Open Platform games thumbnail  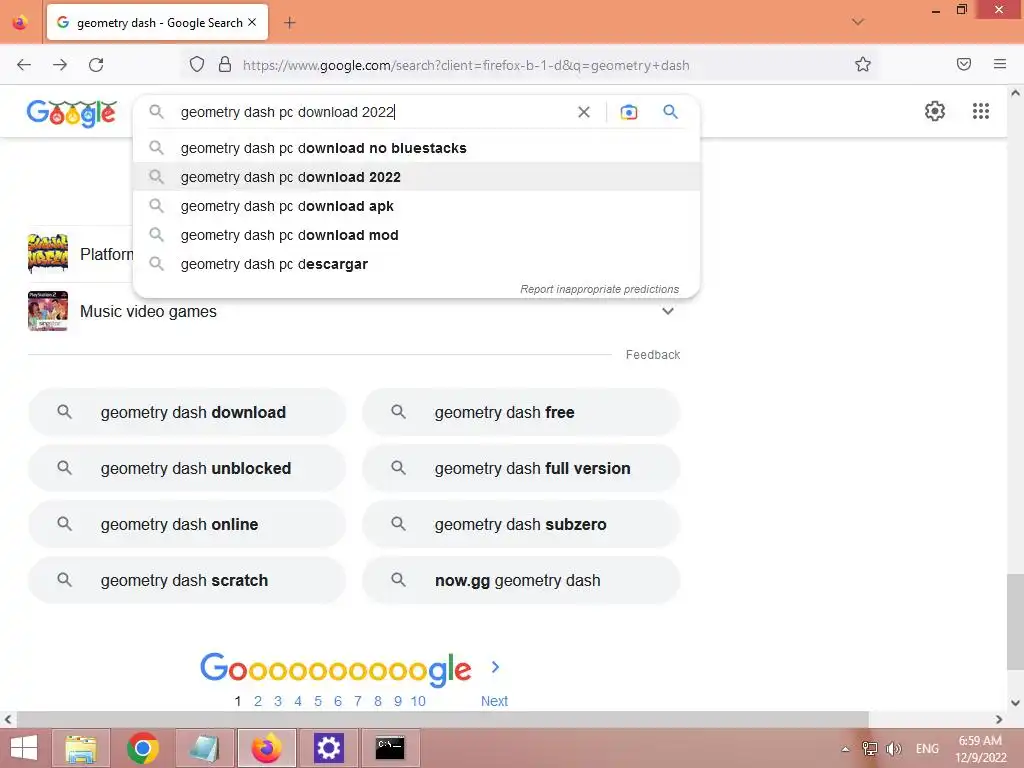click(x=48, y=253)
